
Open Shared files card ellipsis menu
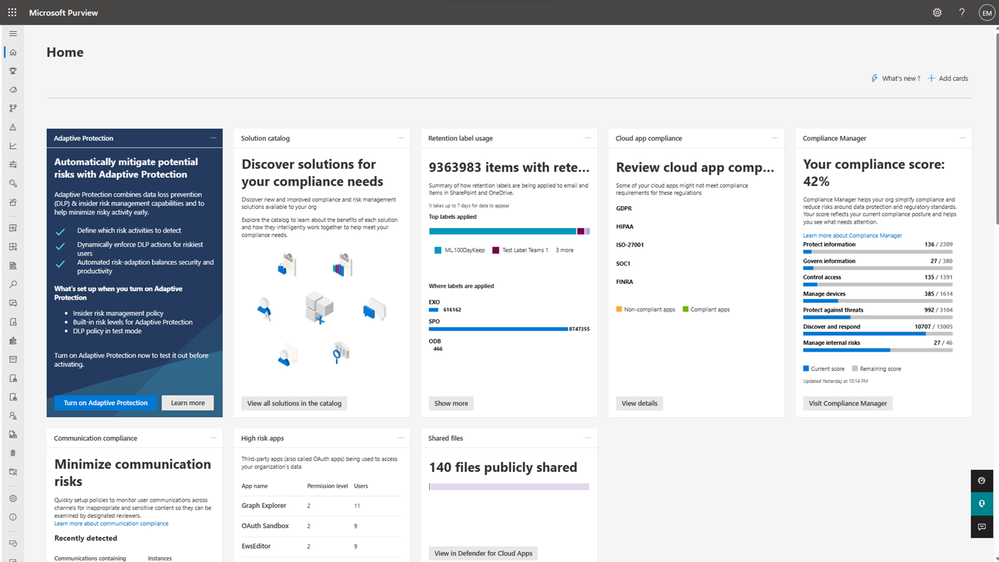click(x=588, y=438)
